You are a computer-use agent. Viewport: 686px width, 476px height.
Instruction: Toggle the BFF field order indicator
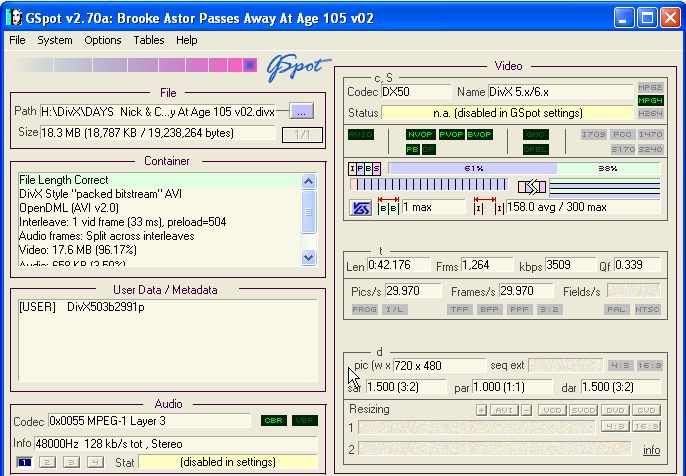click(x=489, y=310)
